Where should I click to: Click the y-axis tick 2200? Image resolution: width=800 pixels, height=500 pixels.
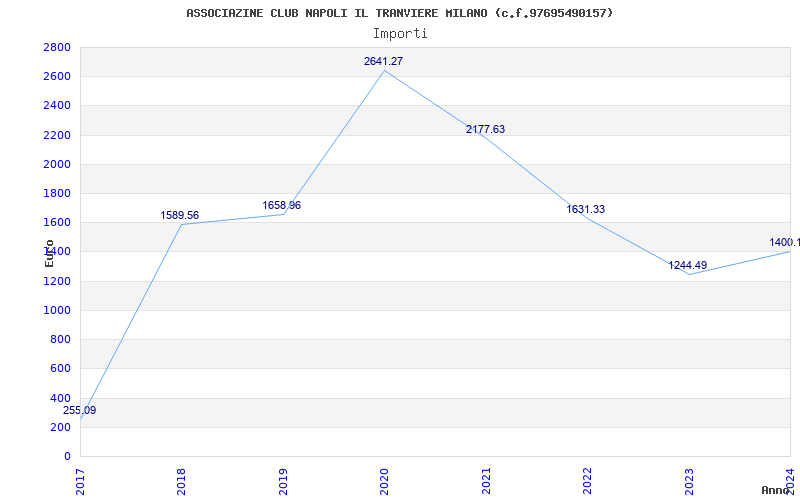click(57, 135)
